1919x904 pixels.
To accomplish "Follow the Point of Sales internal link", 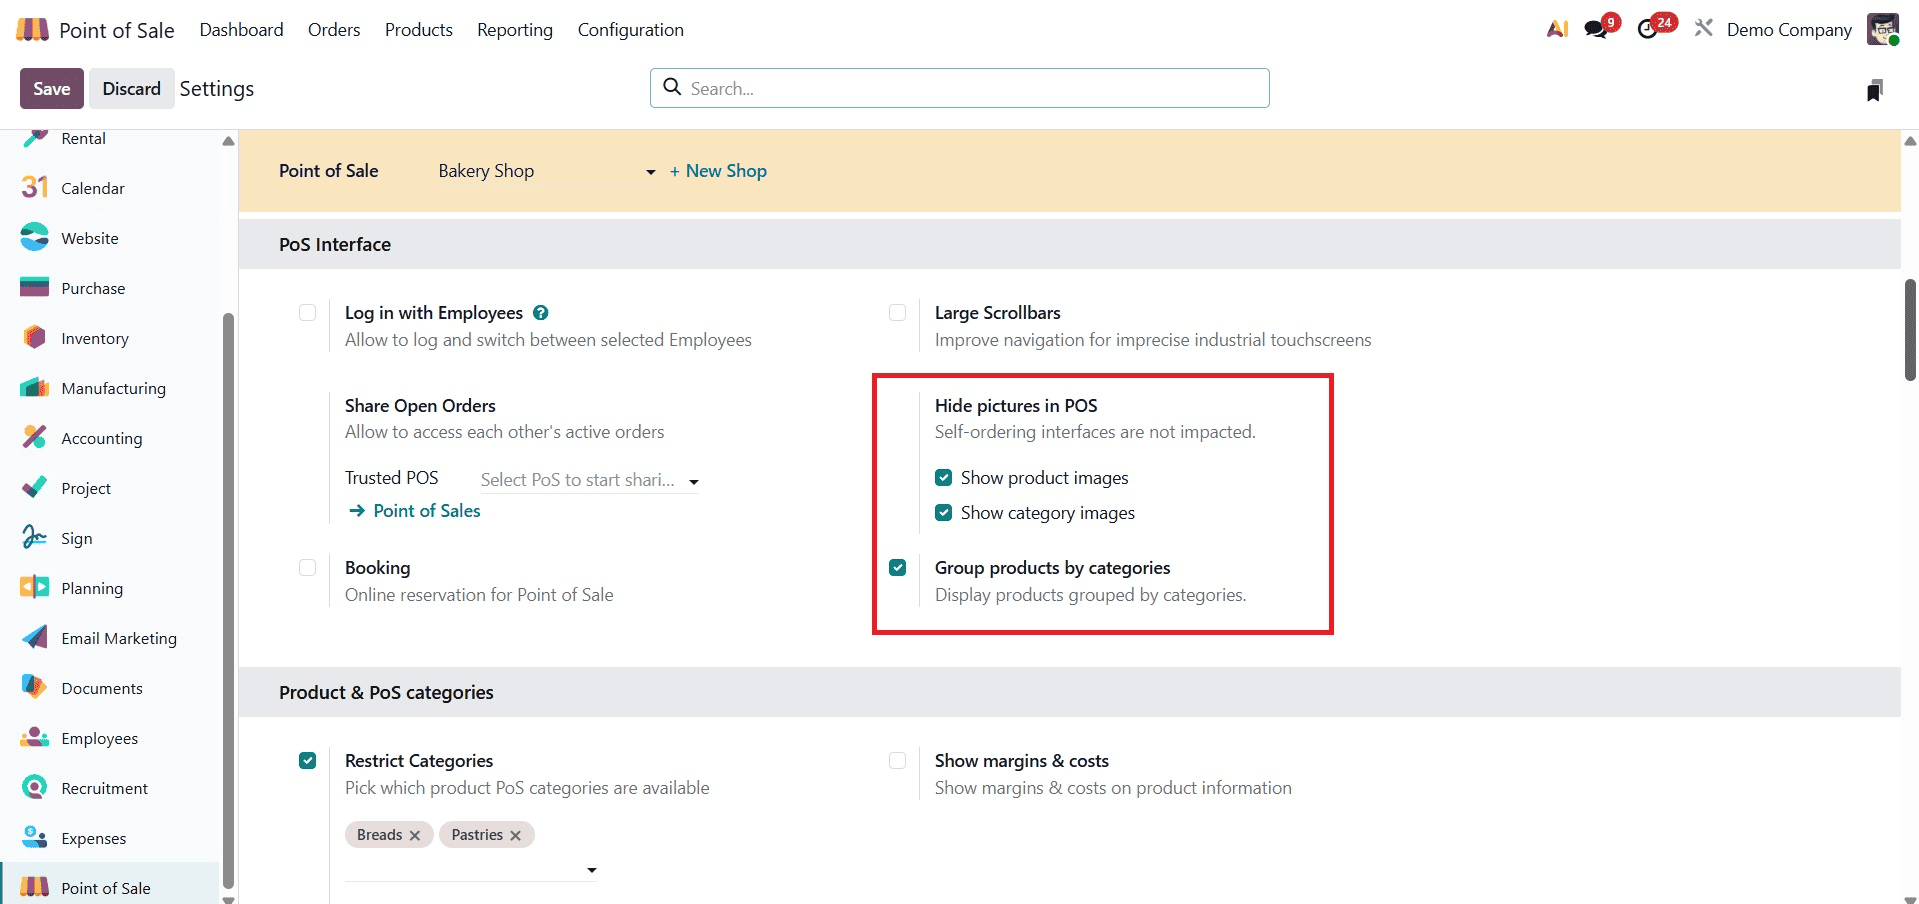I will tap(426, 510).
